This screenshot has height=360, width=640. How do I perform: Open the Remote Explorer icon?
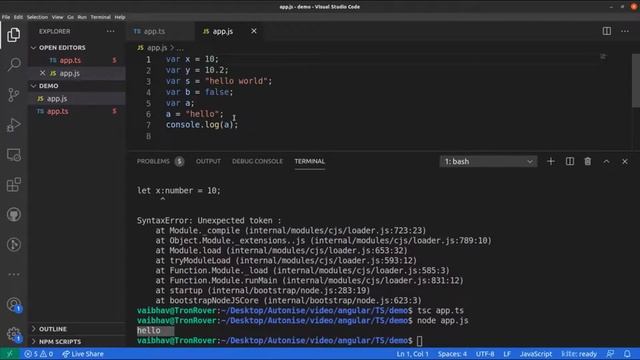(x=13, y=155)
